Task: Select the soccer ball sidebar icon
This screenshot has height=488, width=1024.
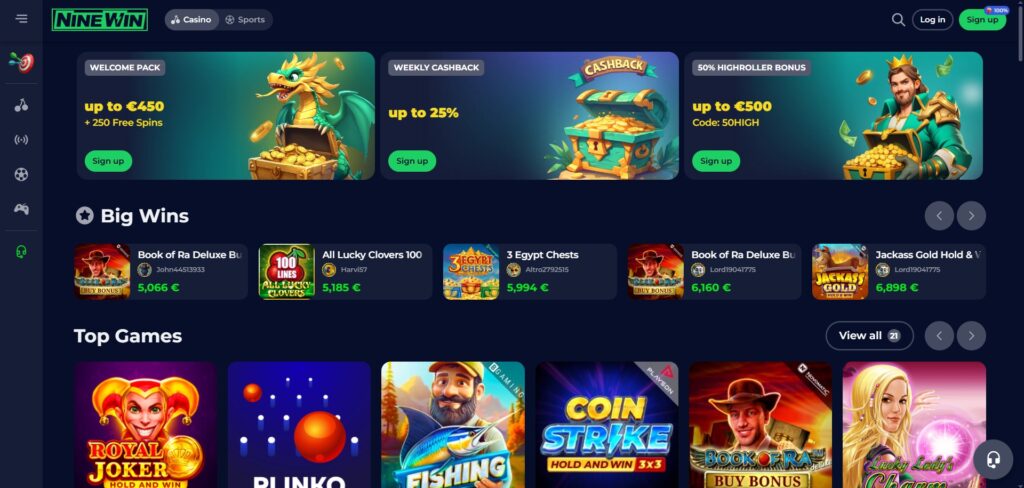Action: pos(22,174)
